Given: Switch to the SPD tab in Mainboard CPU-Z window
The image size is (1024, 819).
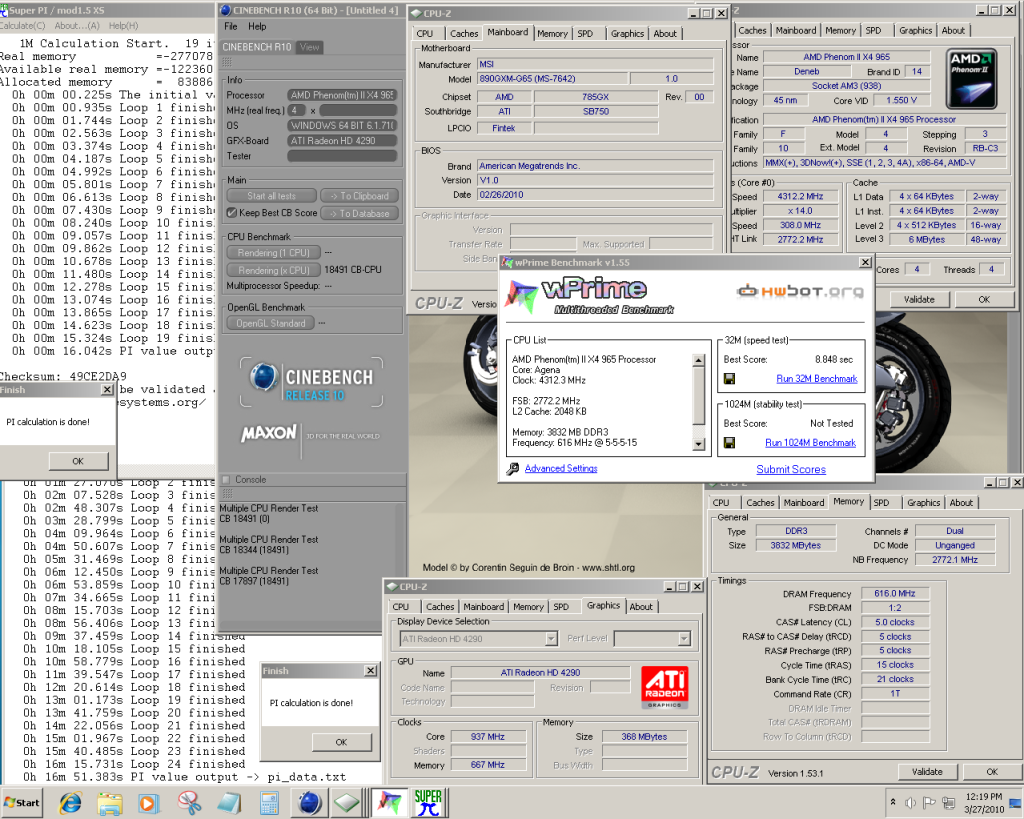Looking at the screenshot, I should [585, 34].
